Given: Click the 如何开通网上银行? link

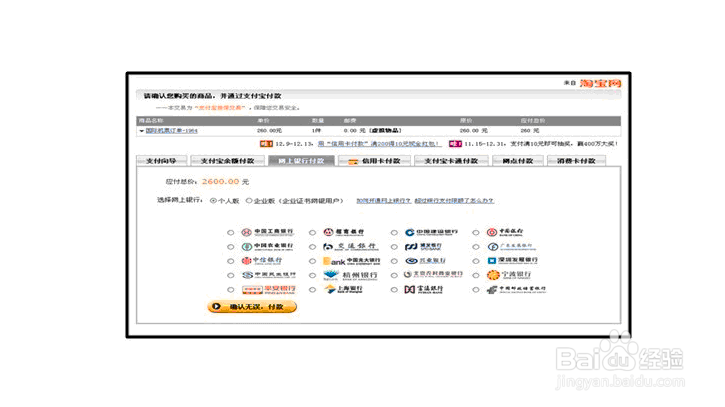Looking at the screenshot, I should (x=383, y=201).
